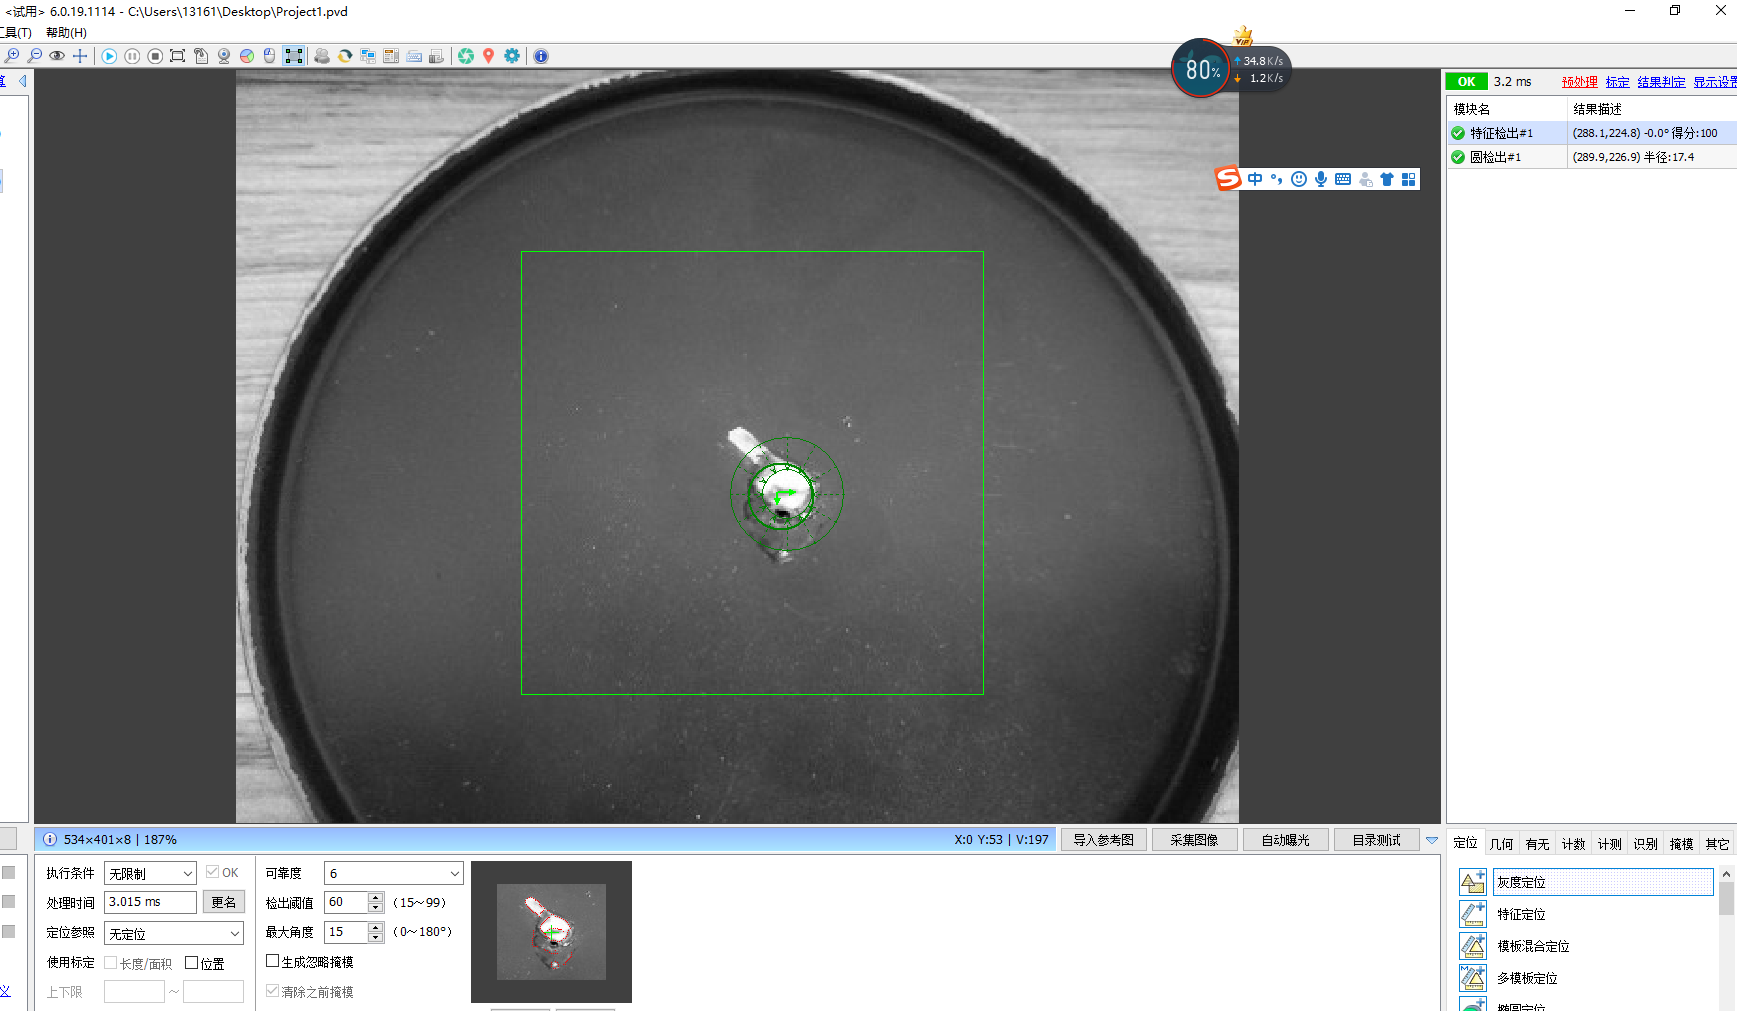Click the gray users icon in toolbar

[x=322, y=56]
